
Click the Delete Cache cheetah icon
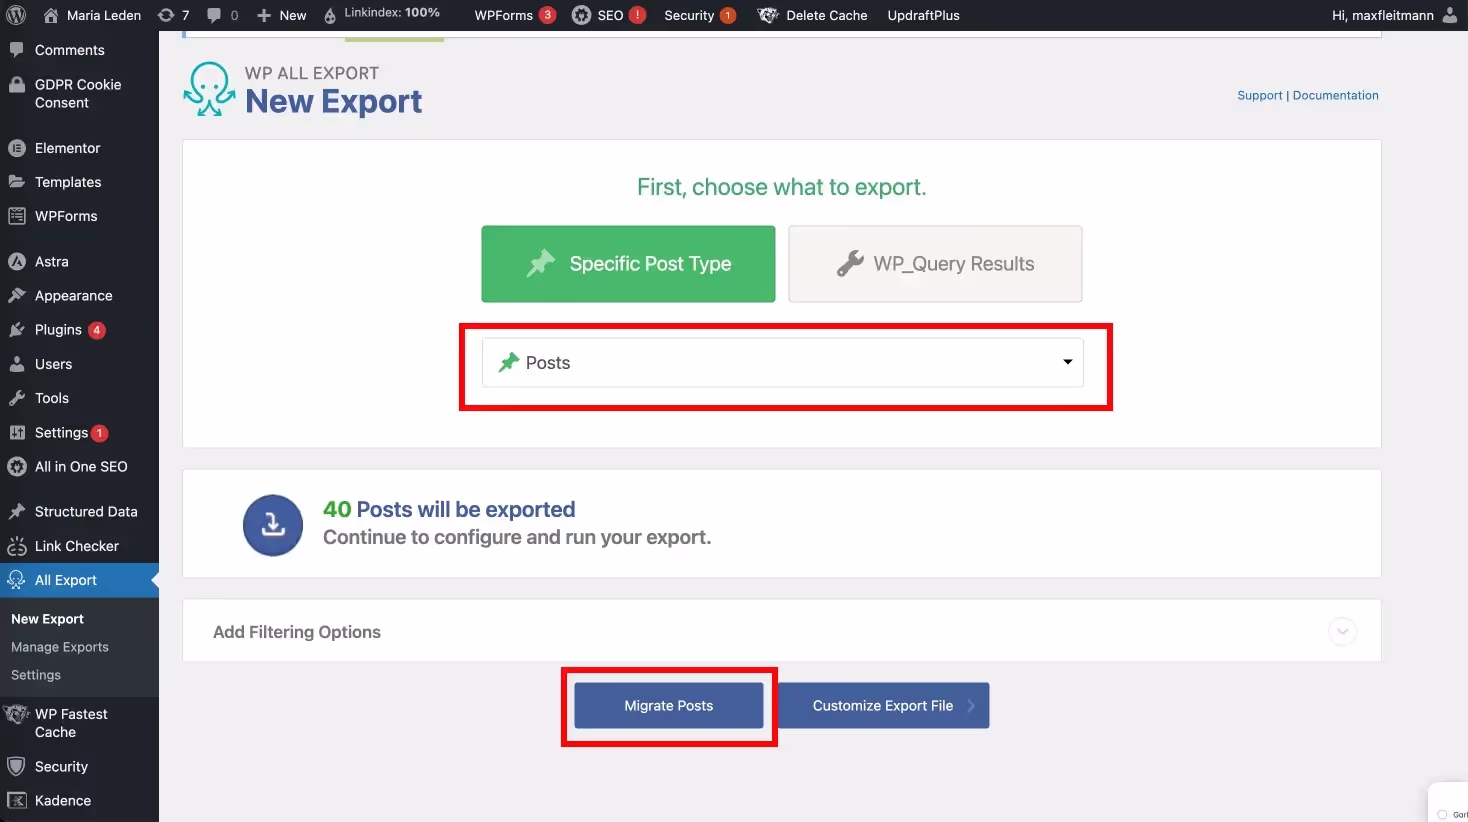point(768,15)
